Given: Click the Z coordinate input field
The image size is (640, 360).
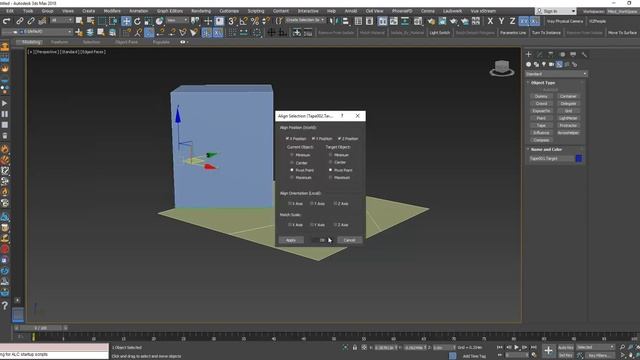Looking at the screenshot, I should click(x=444, y=348).
